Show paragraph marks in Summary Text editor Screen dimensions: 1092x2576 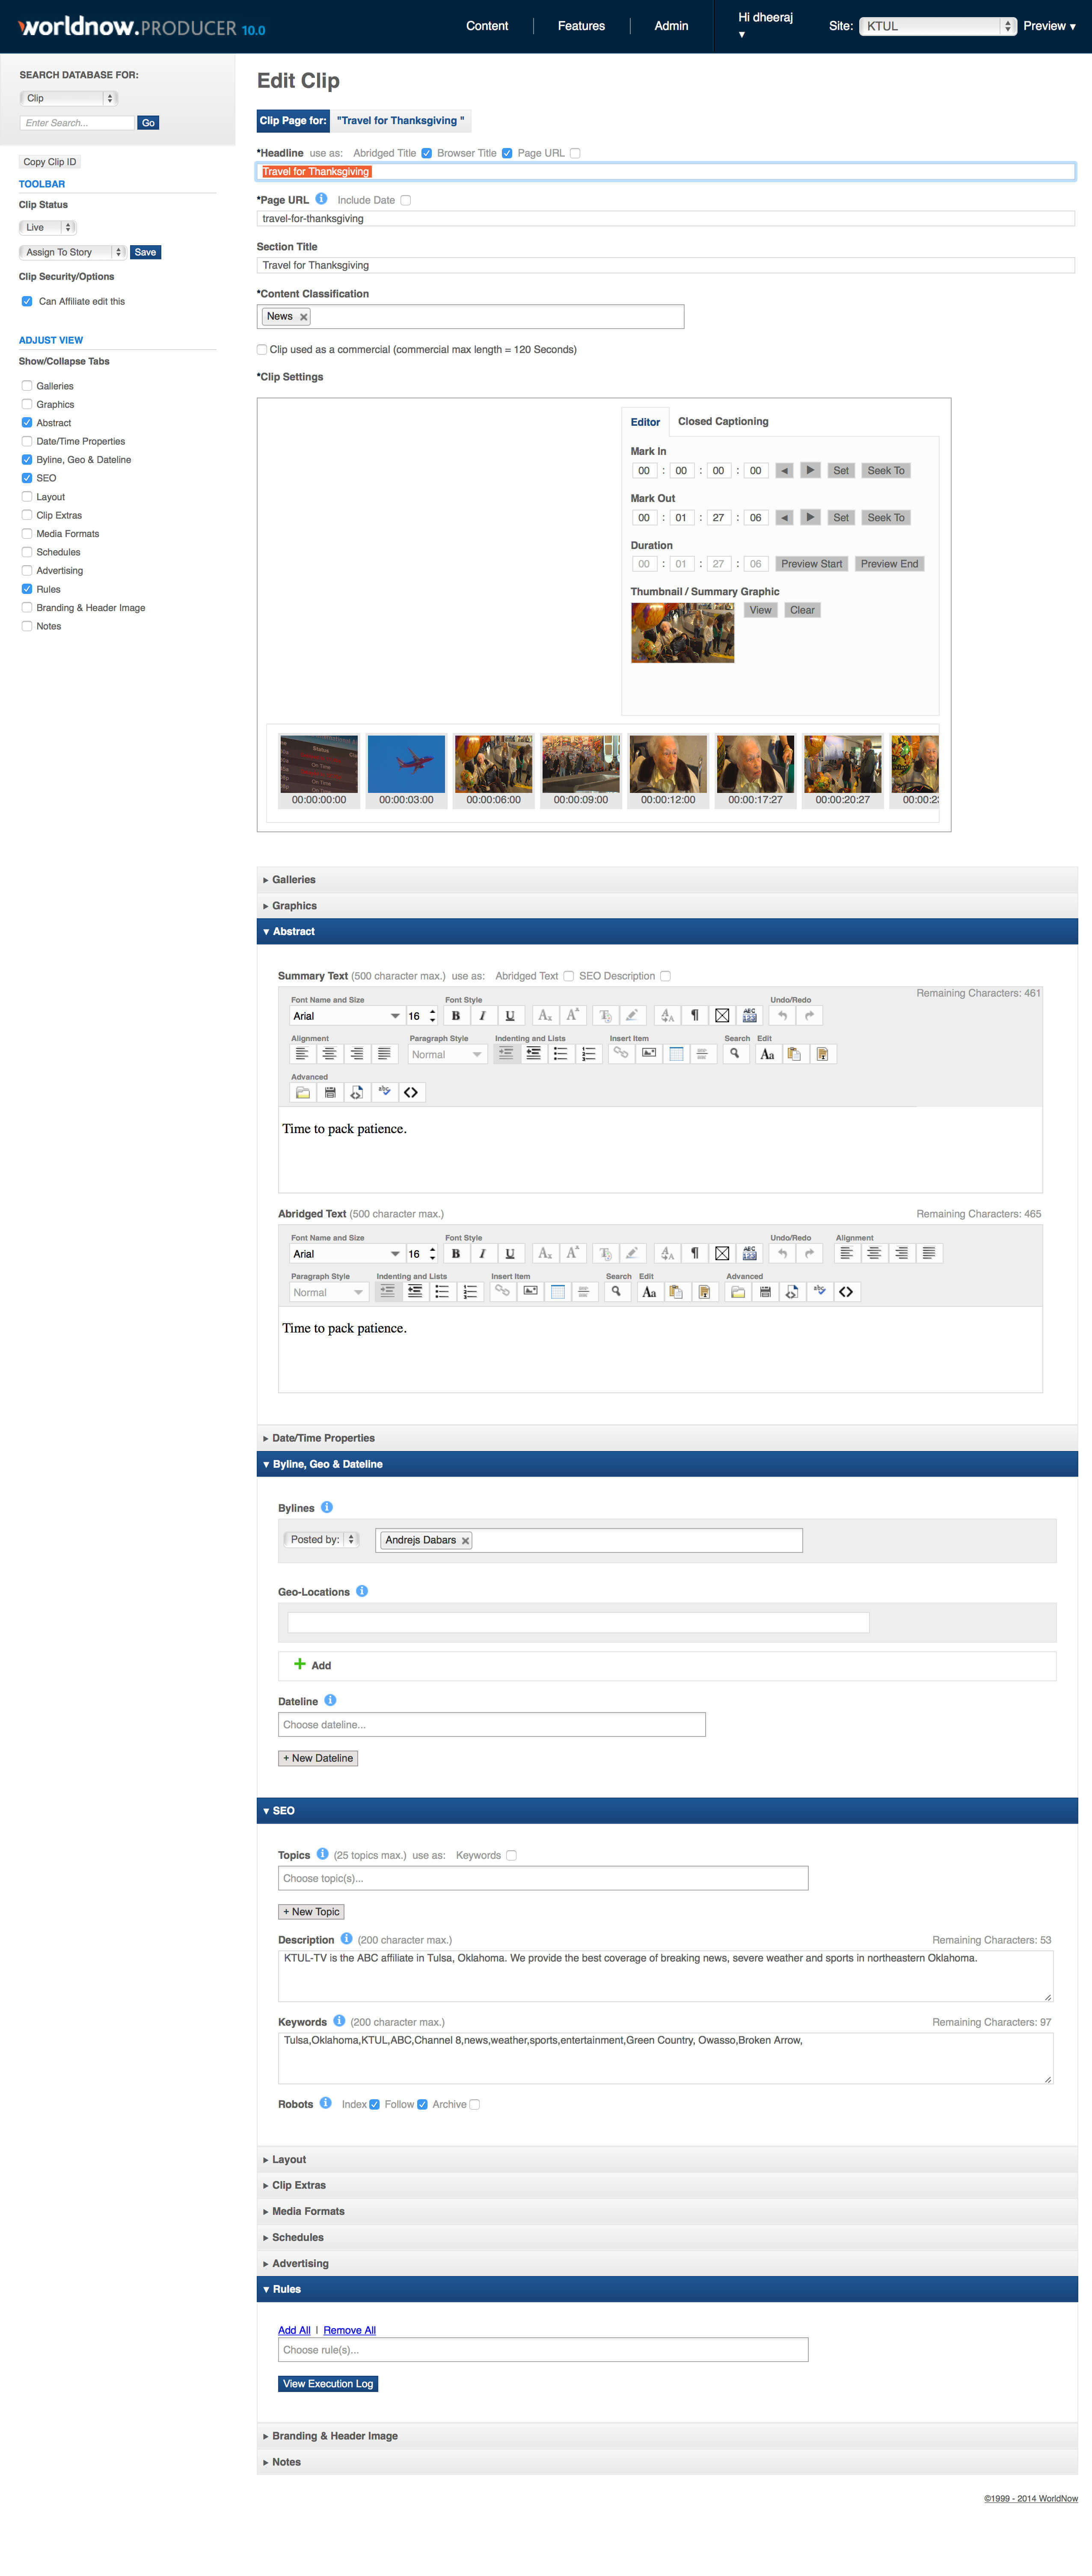click(694, 1015)
